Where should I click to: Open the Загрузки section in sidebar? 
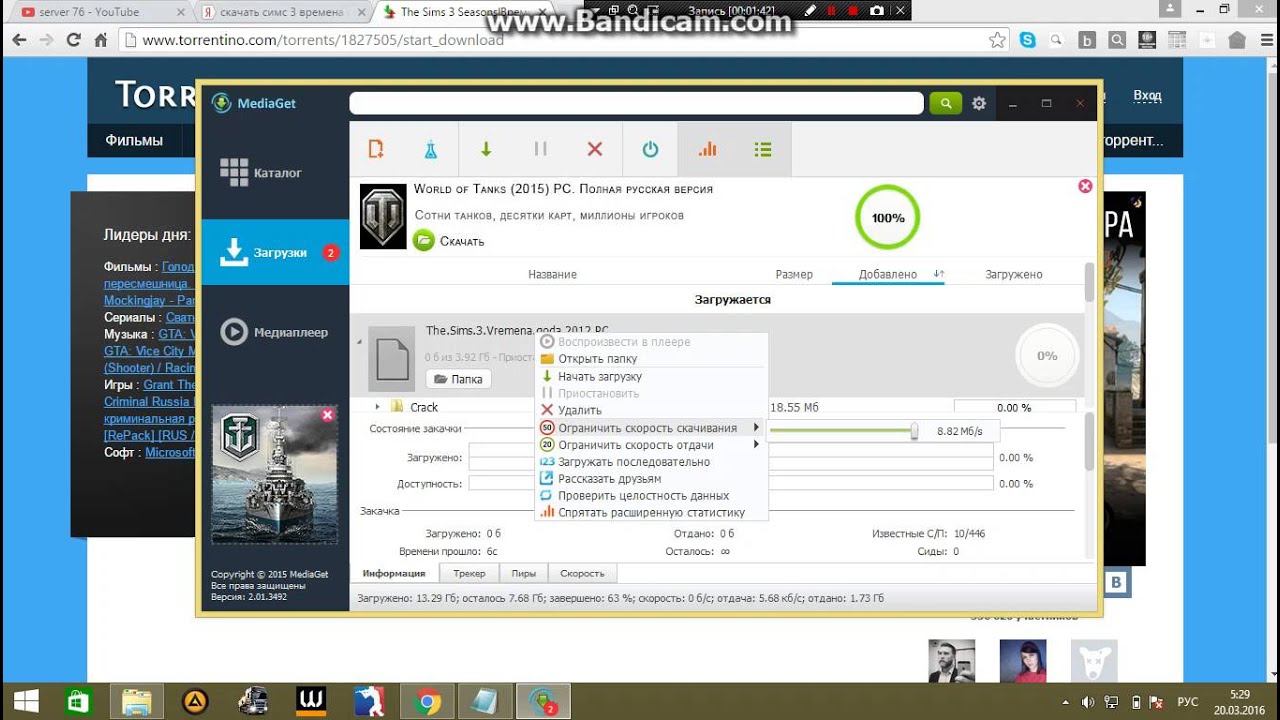pyautogui.click(x=275, y=252)
